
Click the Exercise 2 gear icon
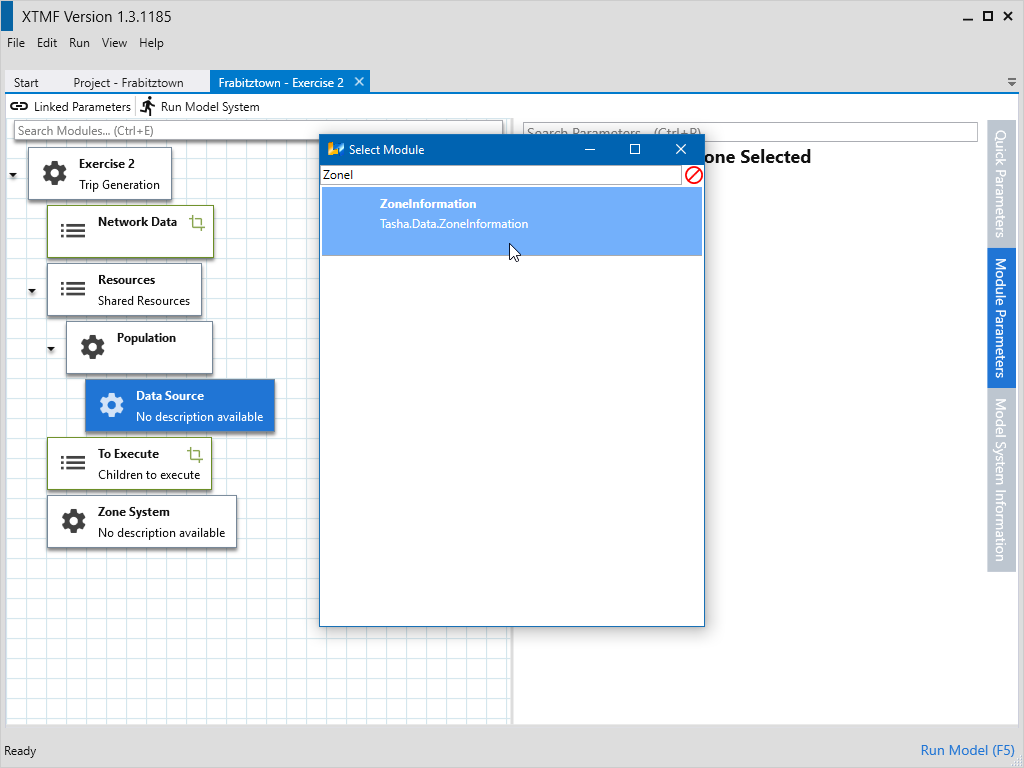(x=54, y=174)
